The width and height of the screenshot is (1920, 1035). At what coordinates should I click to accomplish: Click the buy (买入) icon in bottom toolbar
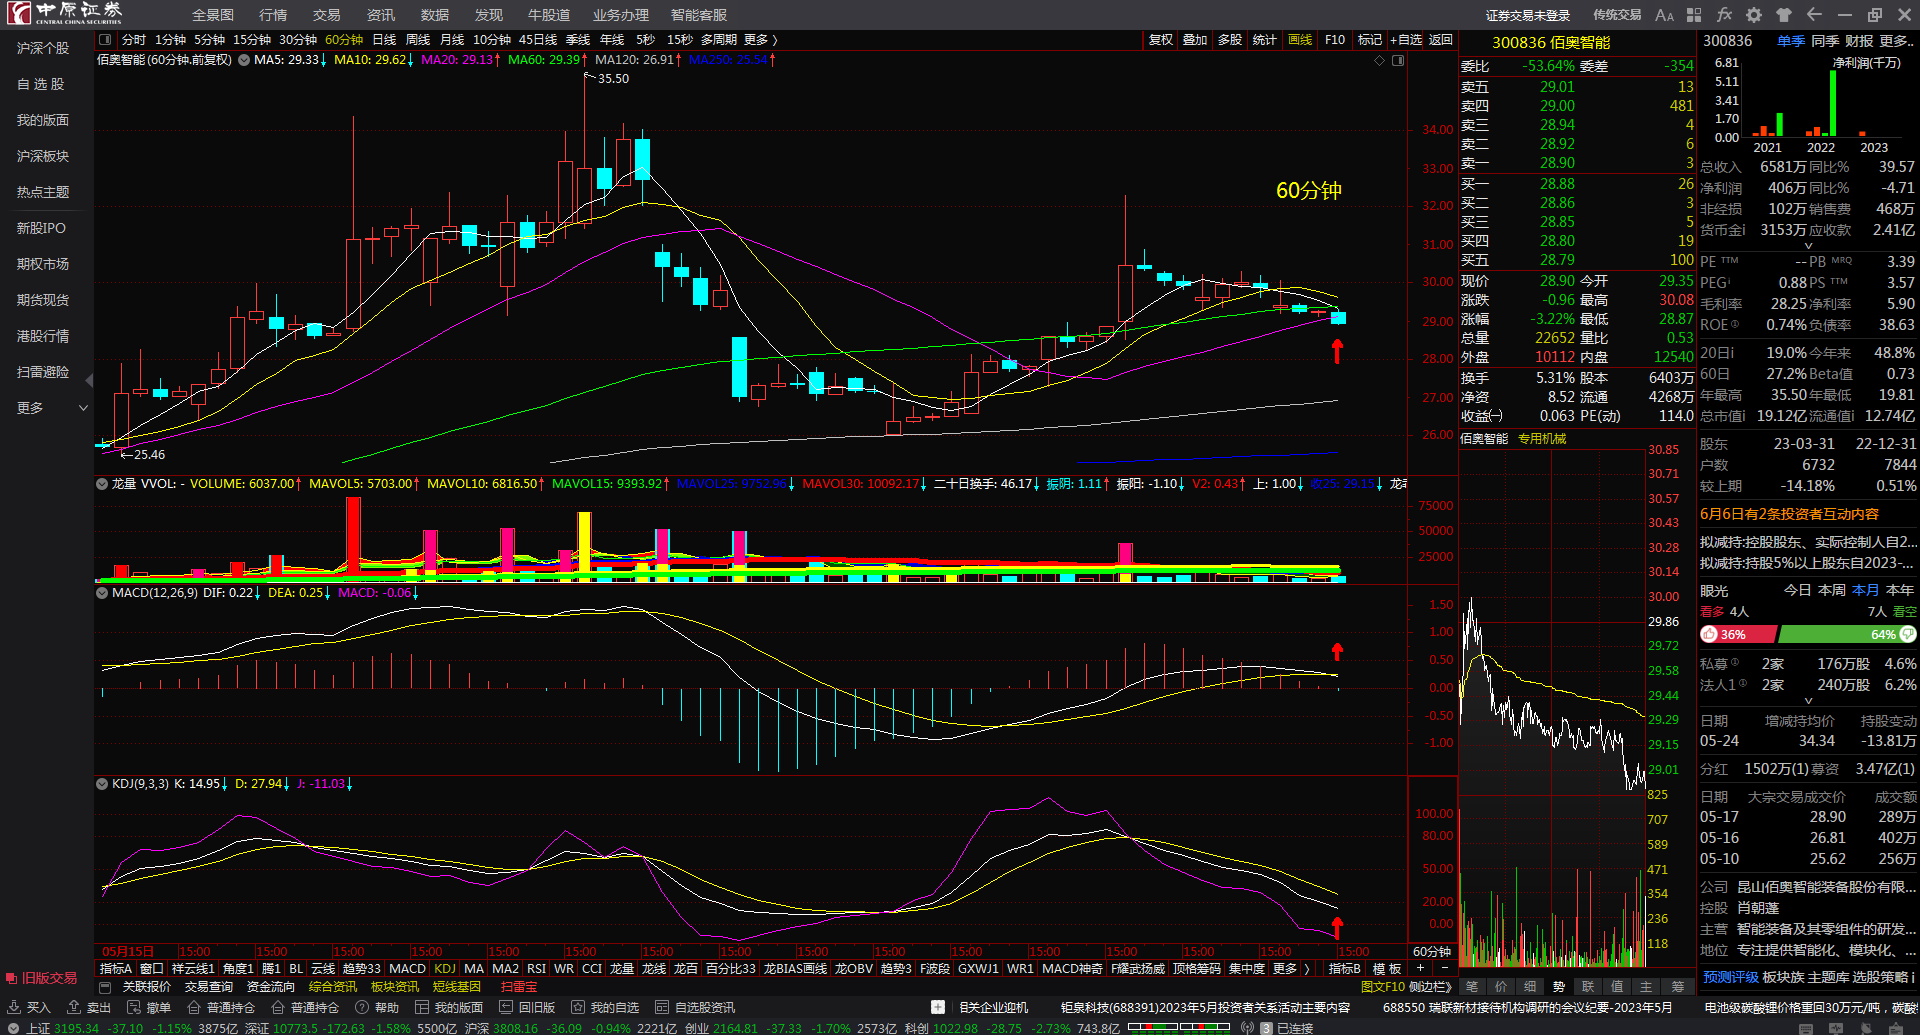click(14, 1007)
